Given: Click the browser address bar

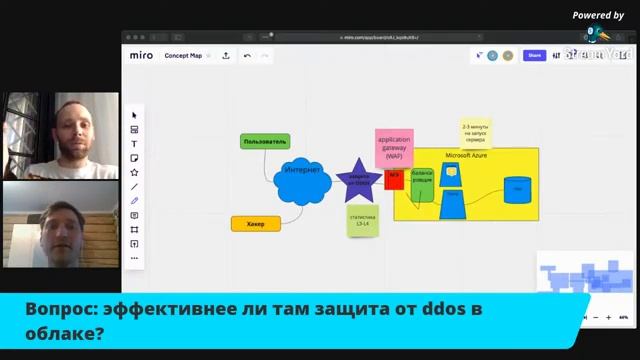Looking at the screenshot, I should [379, 37].
